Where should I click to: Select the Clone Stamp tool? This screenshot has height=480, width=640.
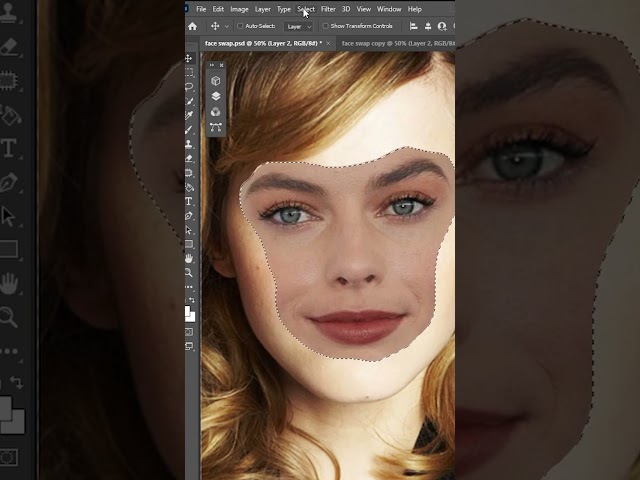click(x=189, y=144)
